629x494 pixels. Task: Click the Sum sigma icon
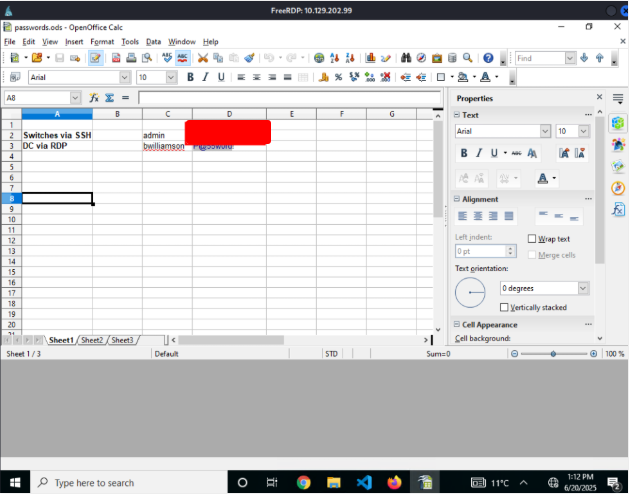pos(109,98)
